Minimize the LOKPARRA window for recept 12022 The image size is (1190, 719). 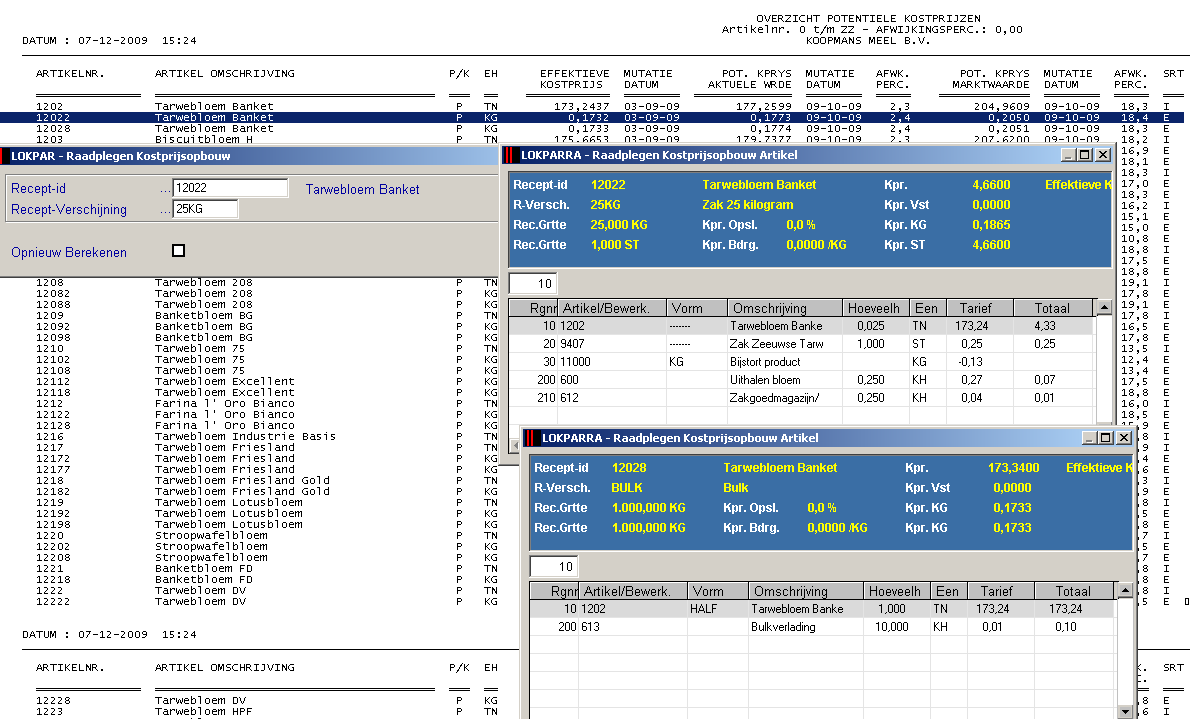pyautogui.click(x=1069, y=155)
